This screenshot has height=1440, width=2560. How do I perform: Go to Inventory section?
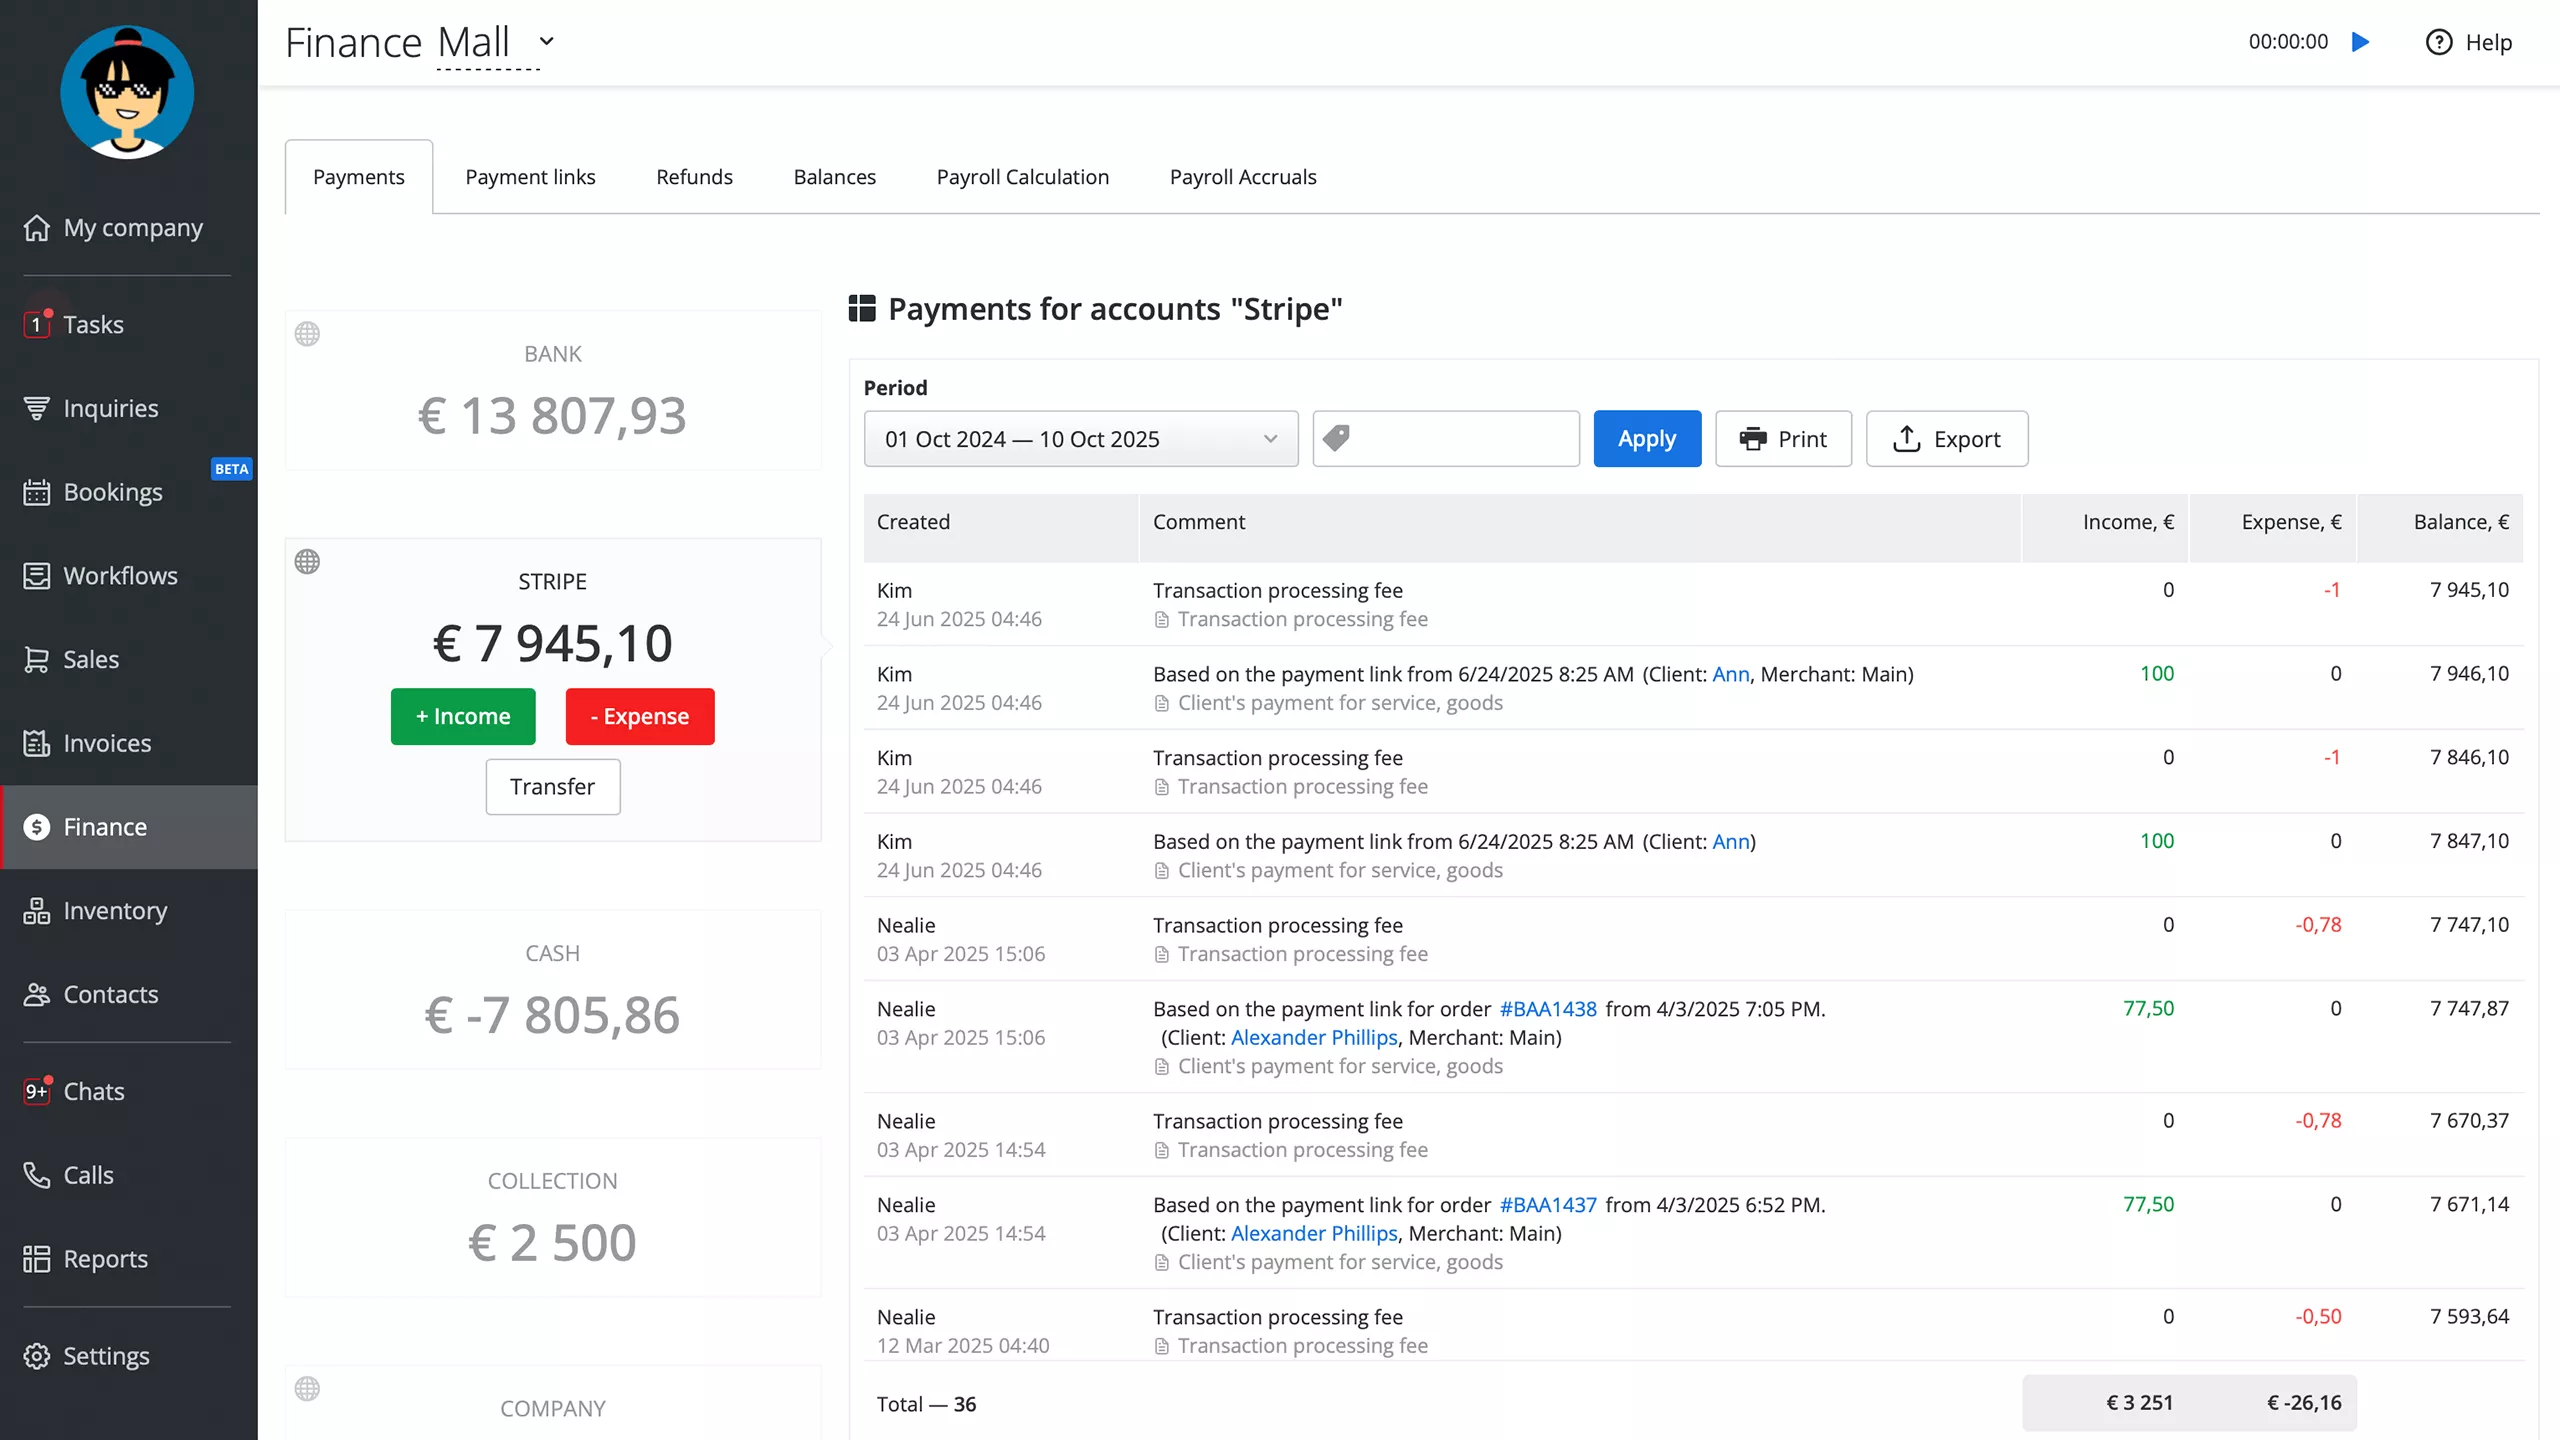[x=115, y=911]
